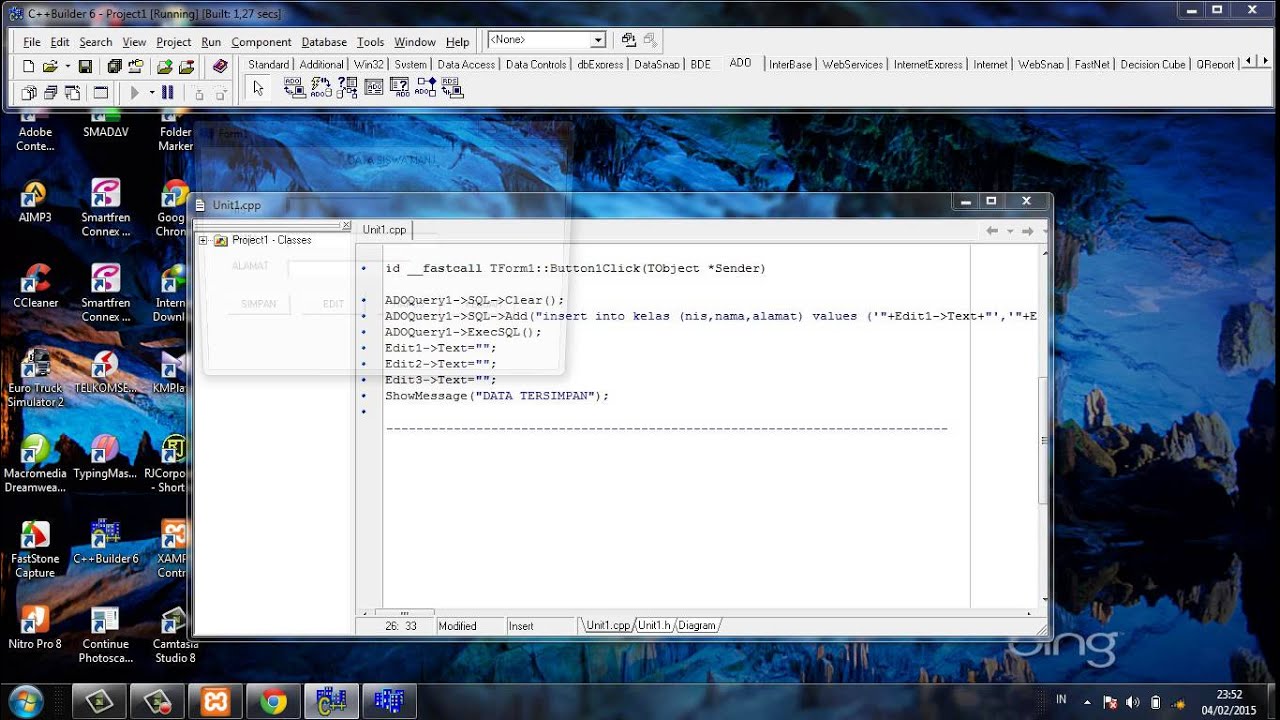The height and width of the screenshot is (720, 1280).
Task: Switch to the Data Access palette tab
Action: click(x=466, y=64)
